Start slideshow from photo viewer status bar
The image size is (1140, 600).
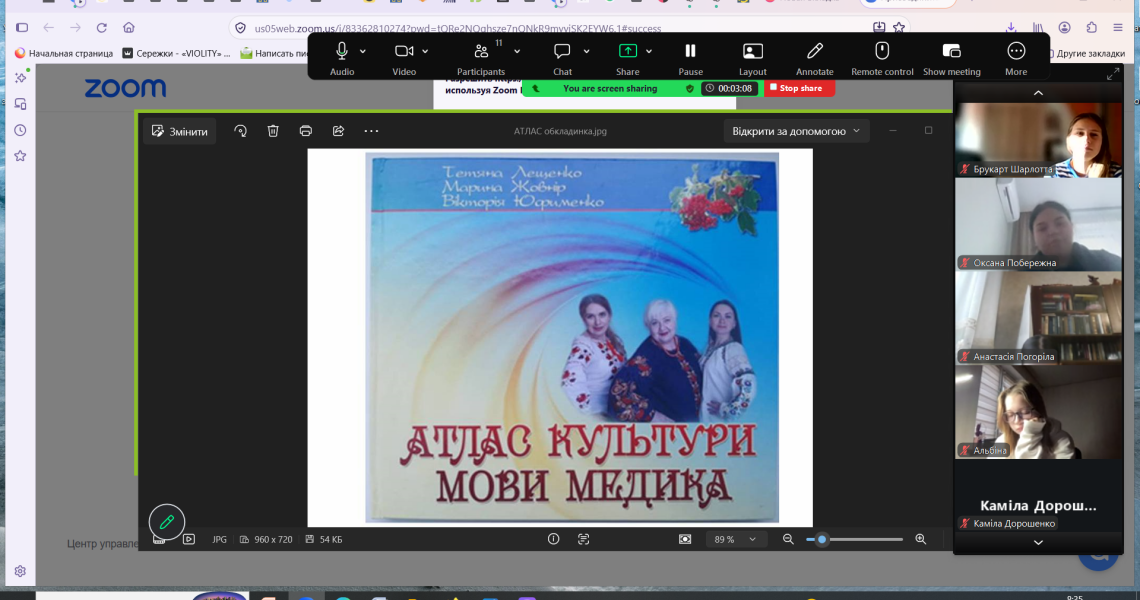pos(189,540)
